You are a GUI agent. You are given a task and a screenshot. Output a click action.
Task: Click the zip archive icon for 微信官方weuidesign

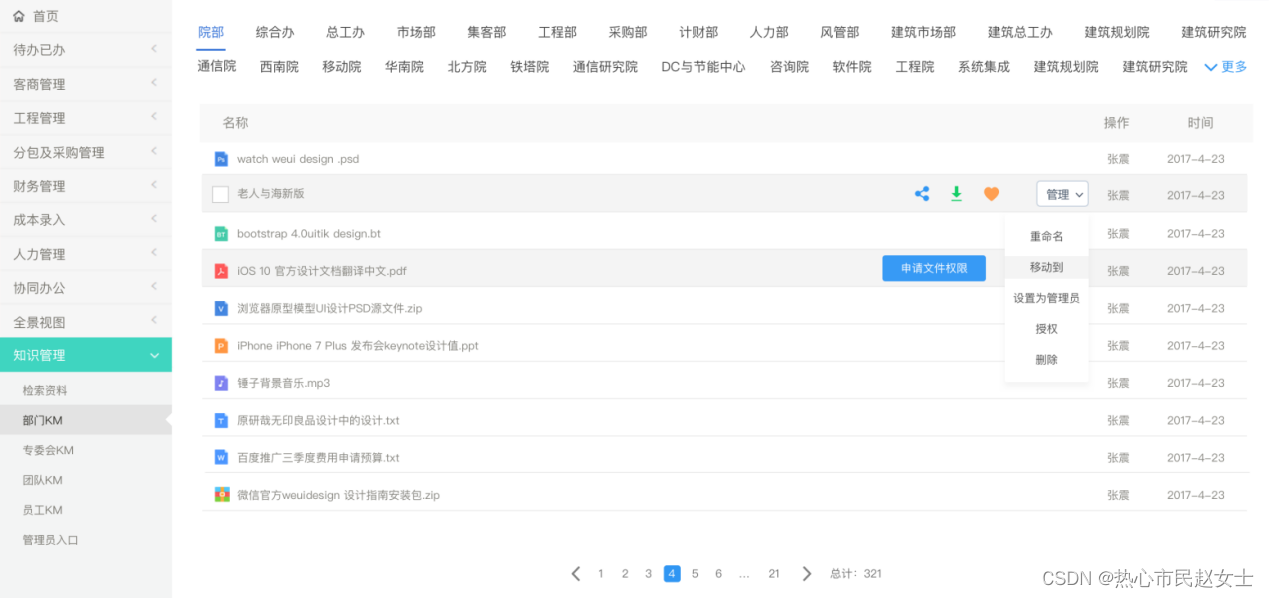[x=221, y=494]
